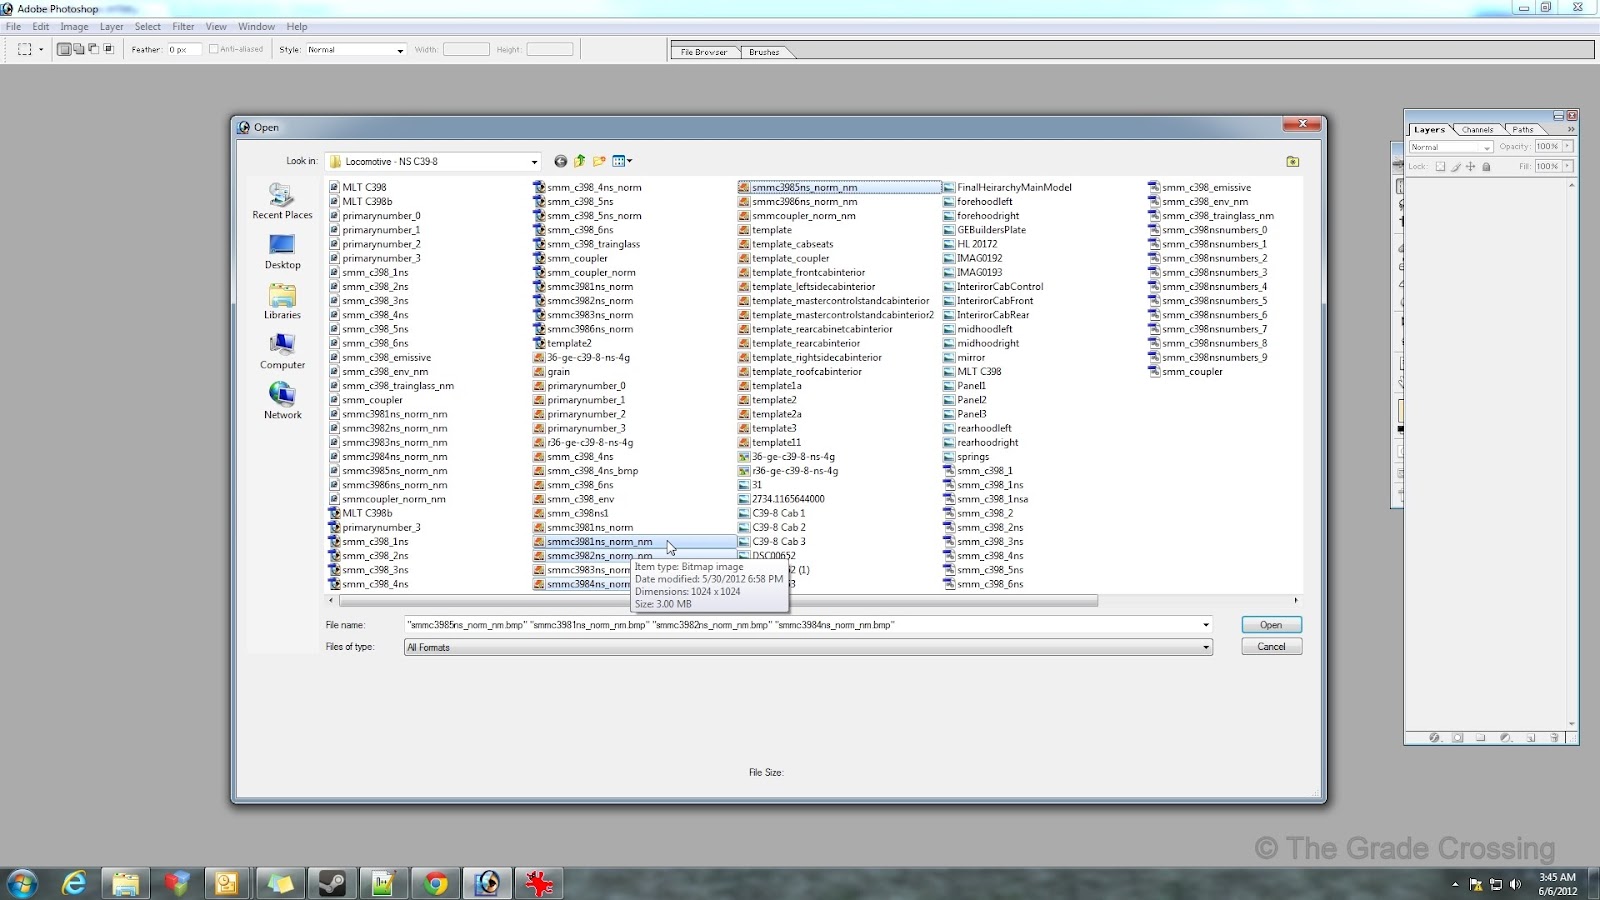Open Computer in the places bar

pos(282,351)
